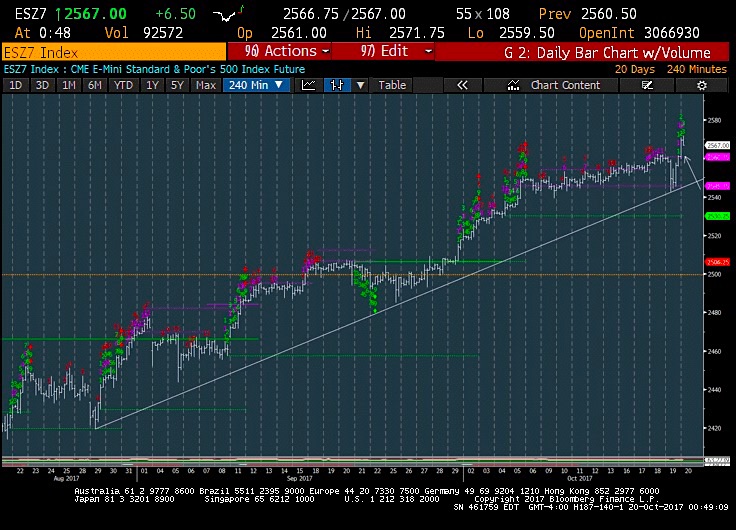Click the white 2567.00 price axis tag
Viewport: 736px width, 530px height.
click(718, 146)
